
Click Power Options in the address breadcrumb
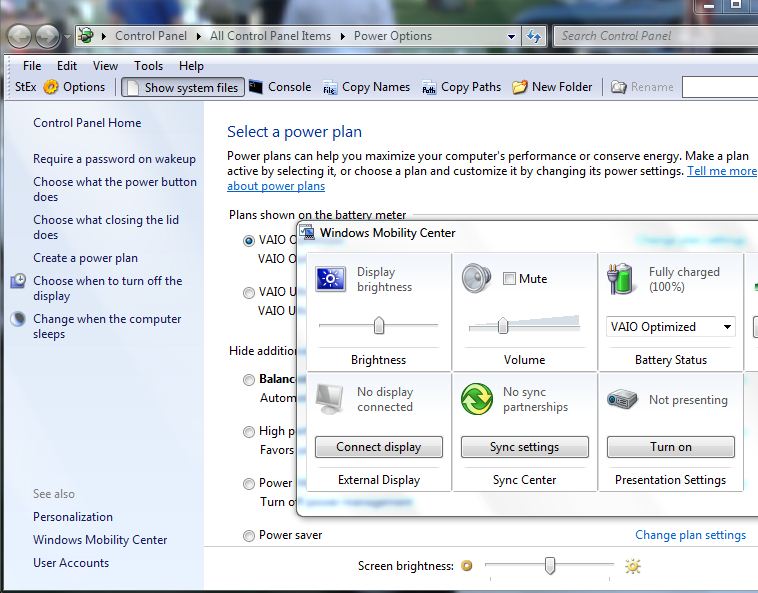[x=393, y=36]
